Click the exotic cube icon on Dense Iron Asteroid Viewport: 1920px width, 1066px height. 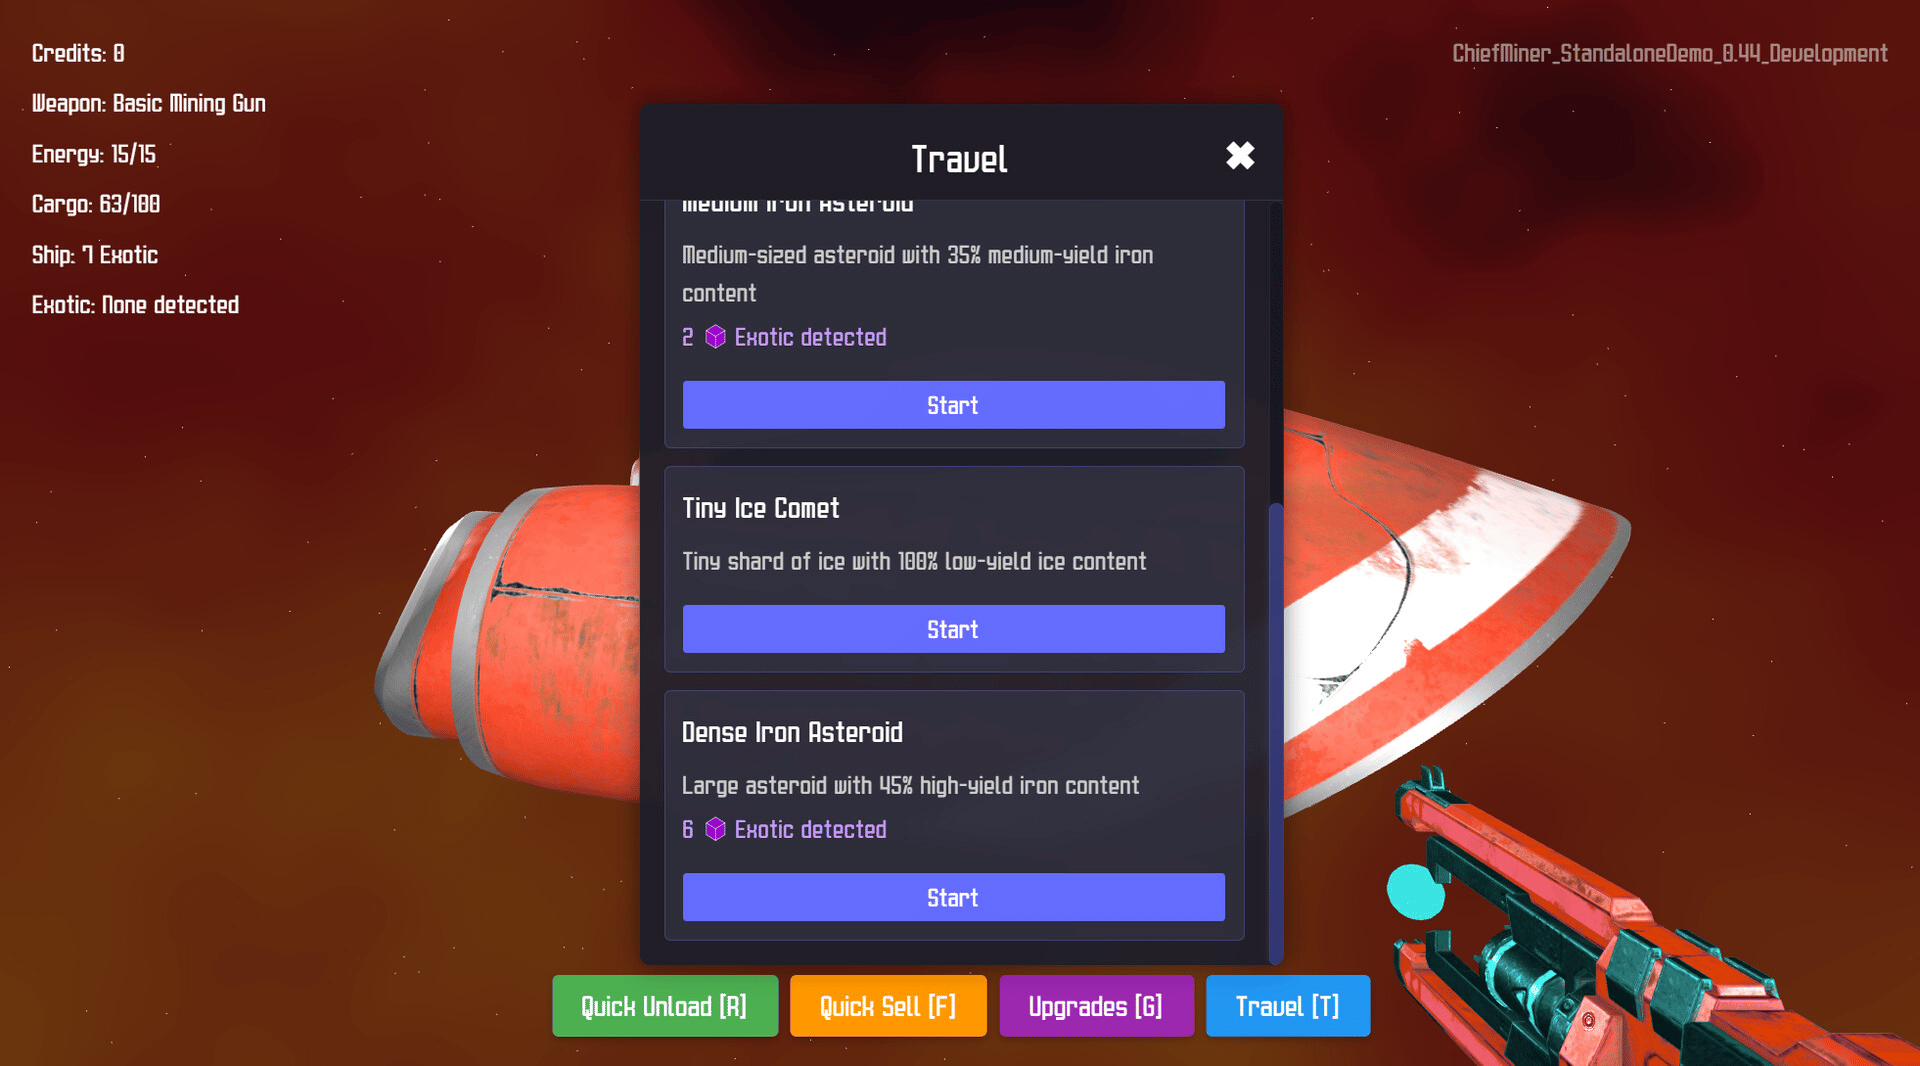click(x=715, y=829)
